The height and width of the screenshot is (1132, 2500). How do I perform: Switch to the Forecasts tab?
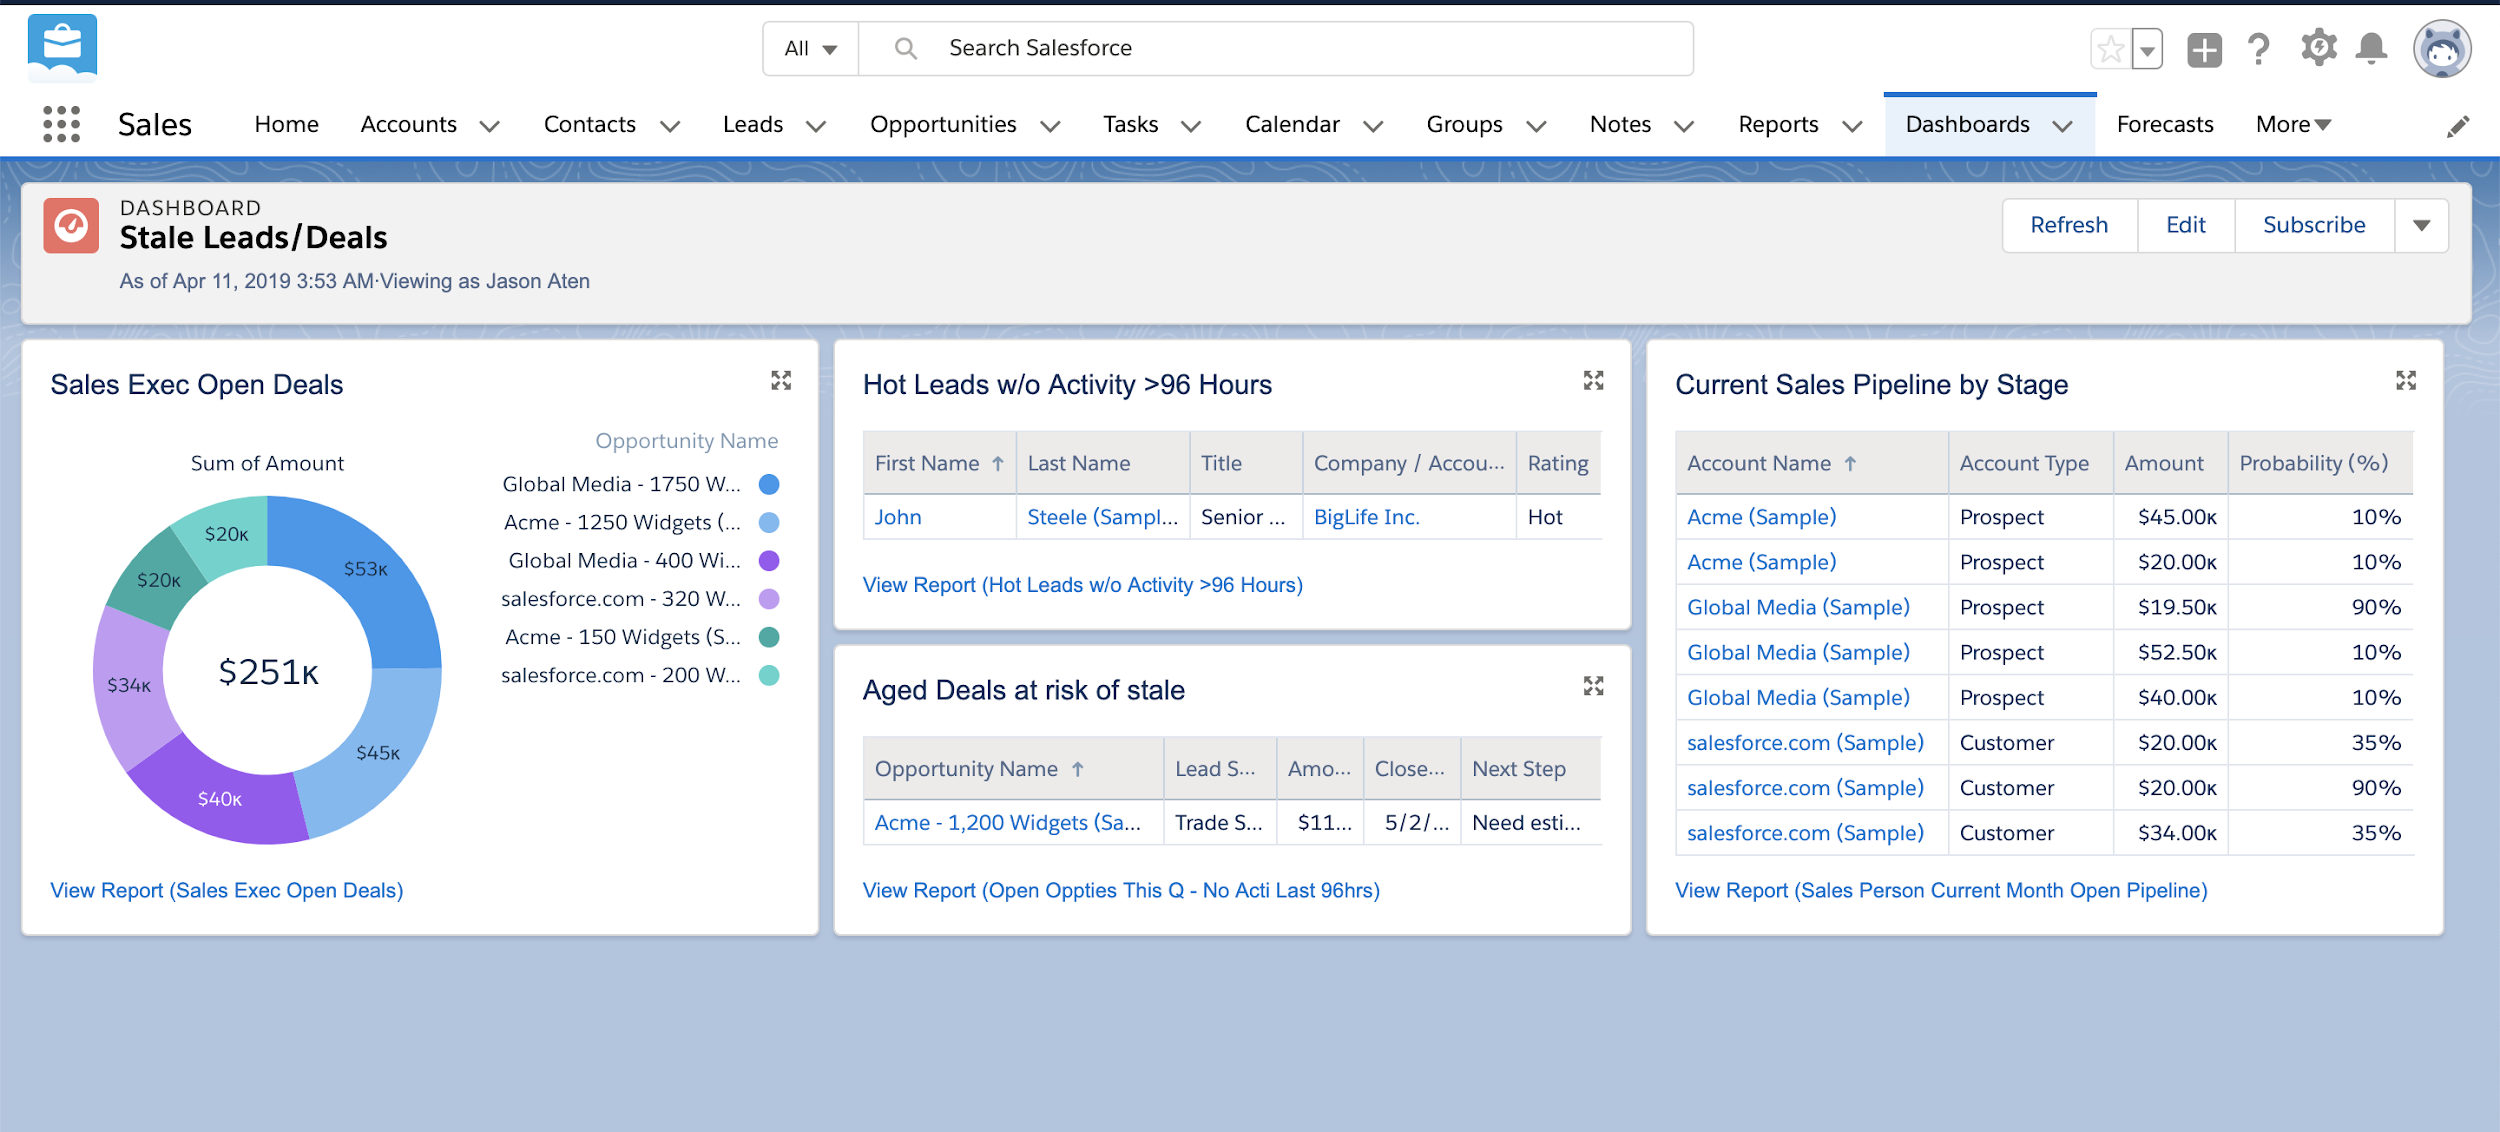pyautogui.click(x=2165, y=124)
